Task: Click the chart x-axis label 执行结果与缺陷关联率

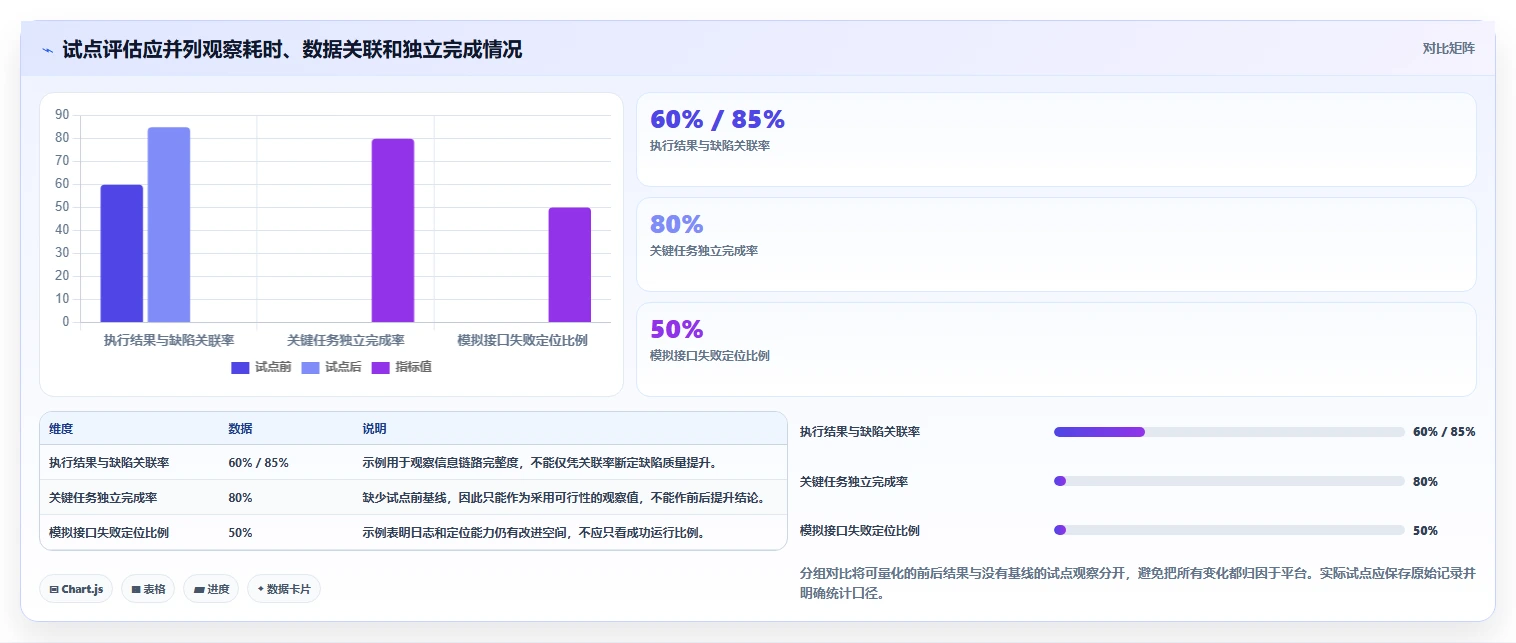Action: coord(169,340)
